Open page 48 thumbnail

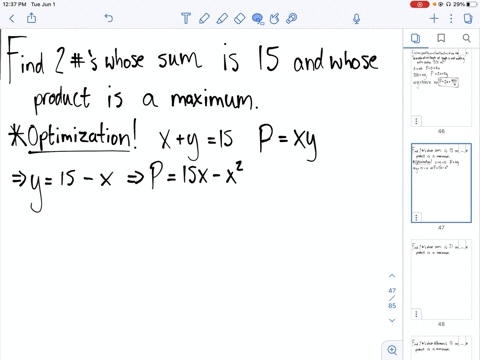(441, 279)
